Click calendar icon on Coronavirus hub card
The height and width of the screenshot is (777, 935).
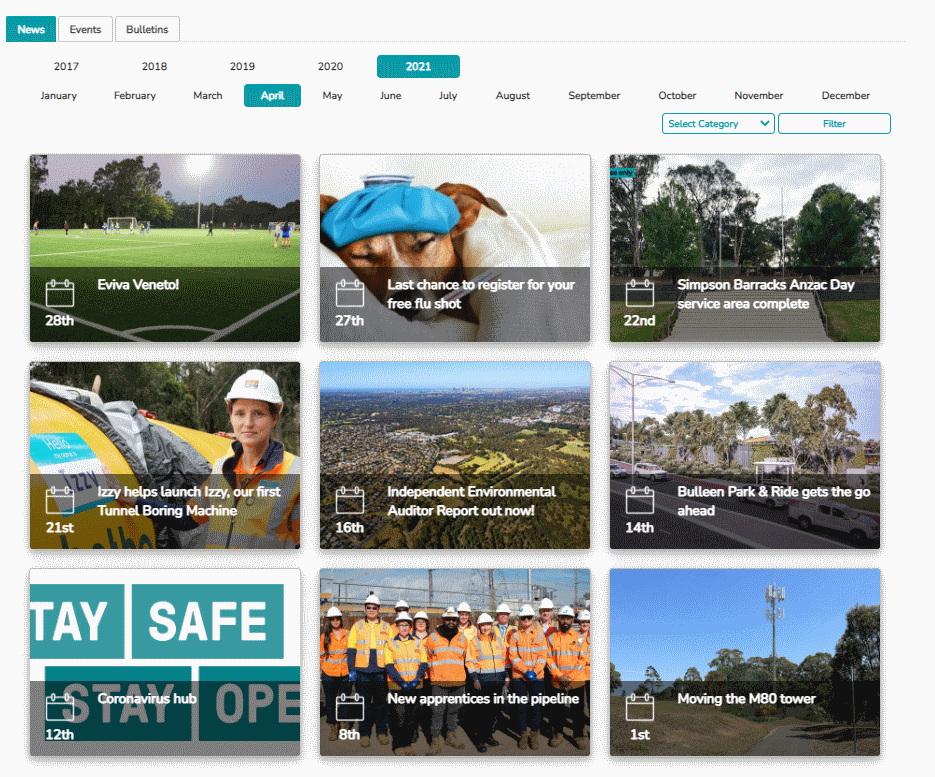(60, 707)
